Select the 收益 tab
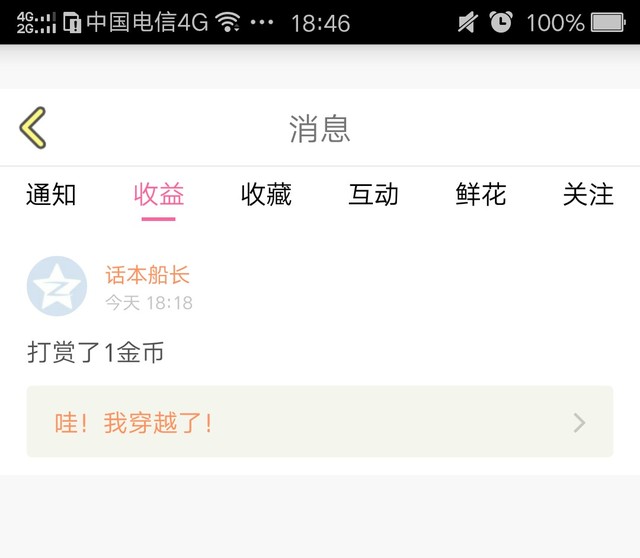Screen dimensions: 640x558 tap(159, 195)
